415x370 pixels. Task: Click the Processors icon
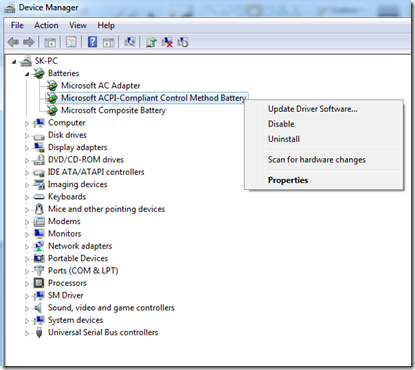tap(39, 283)
